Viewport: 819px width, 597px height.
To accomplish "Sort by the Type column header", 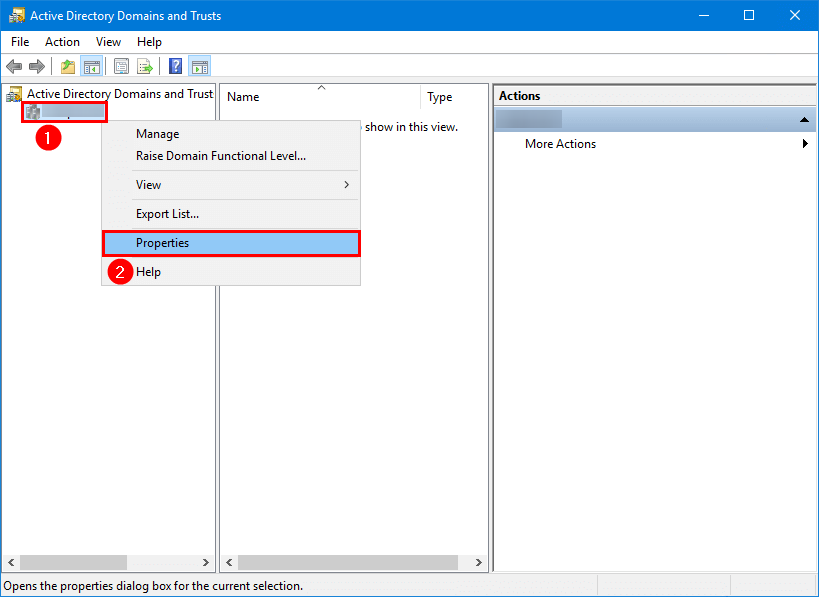I will click(453, 97).
